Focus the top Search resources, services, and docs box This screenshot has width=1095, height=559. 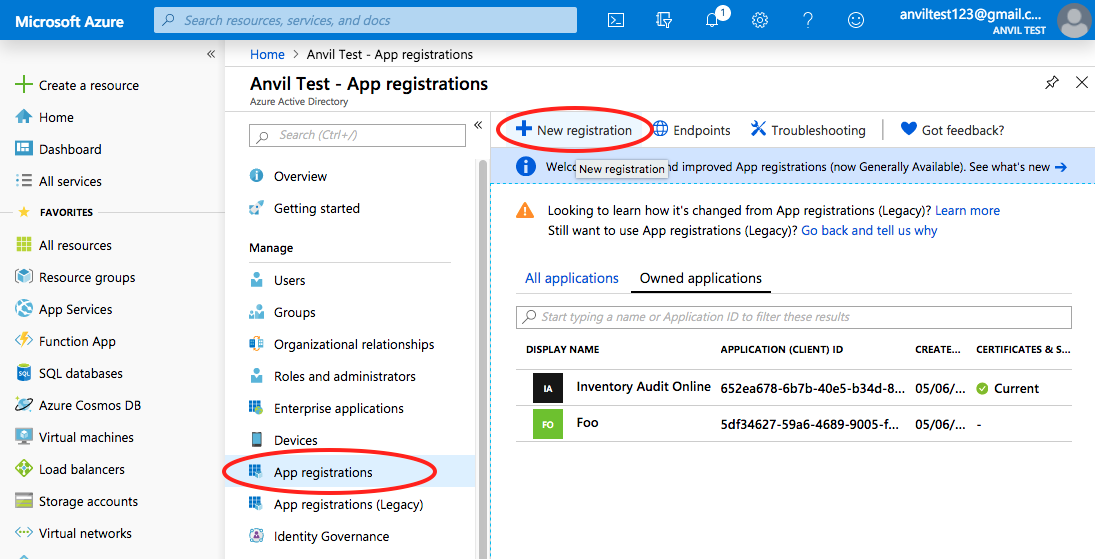coord(365,20)
